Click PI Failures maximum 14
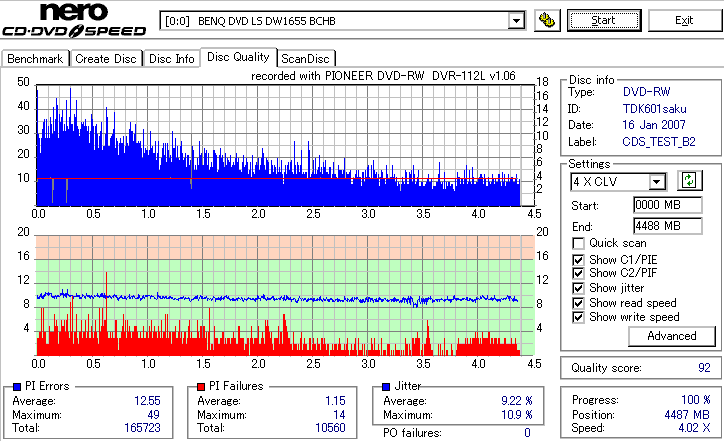724x441 pixels. [339, 415]
